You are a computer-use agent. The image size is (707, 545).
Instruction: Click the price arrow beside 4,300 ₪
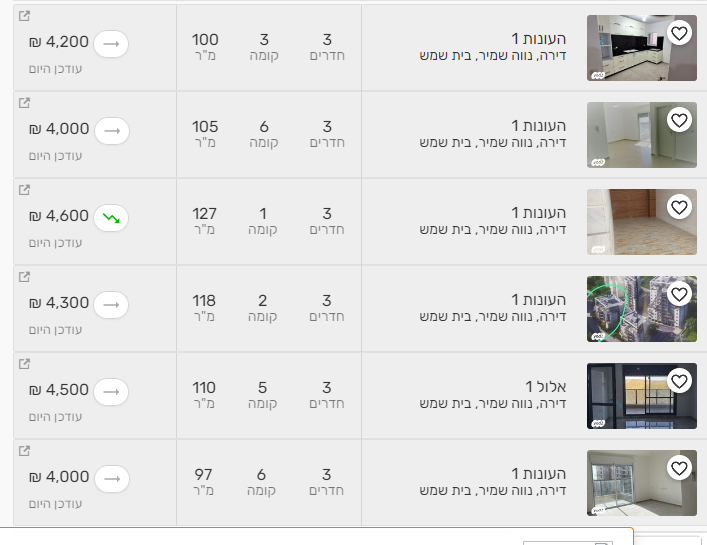click(111, 303)
